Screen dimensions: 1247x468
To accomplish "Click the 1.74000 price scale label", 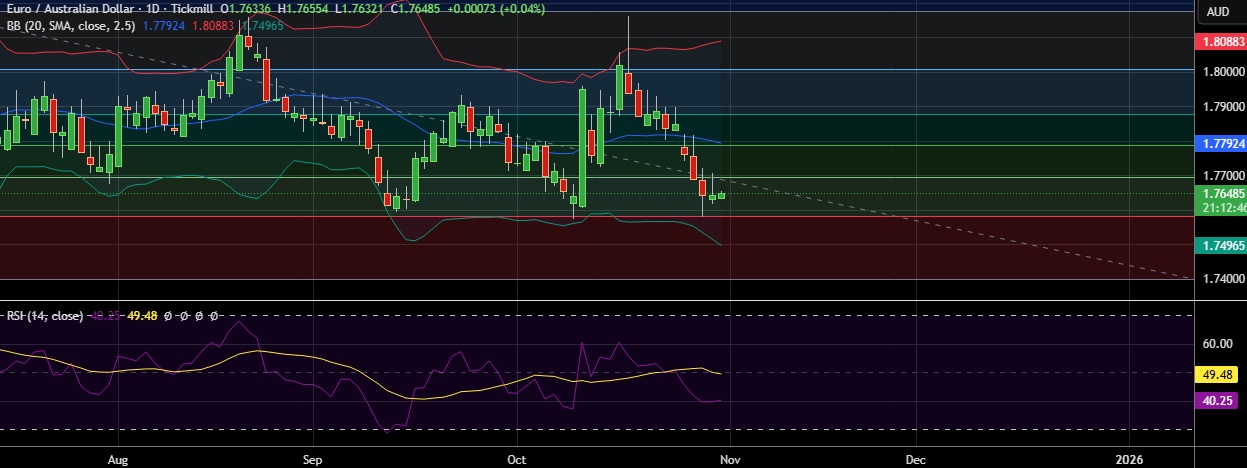I will (1224, 280).
